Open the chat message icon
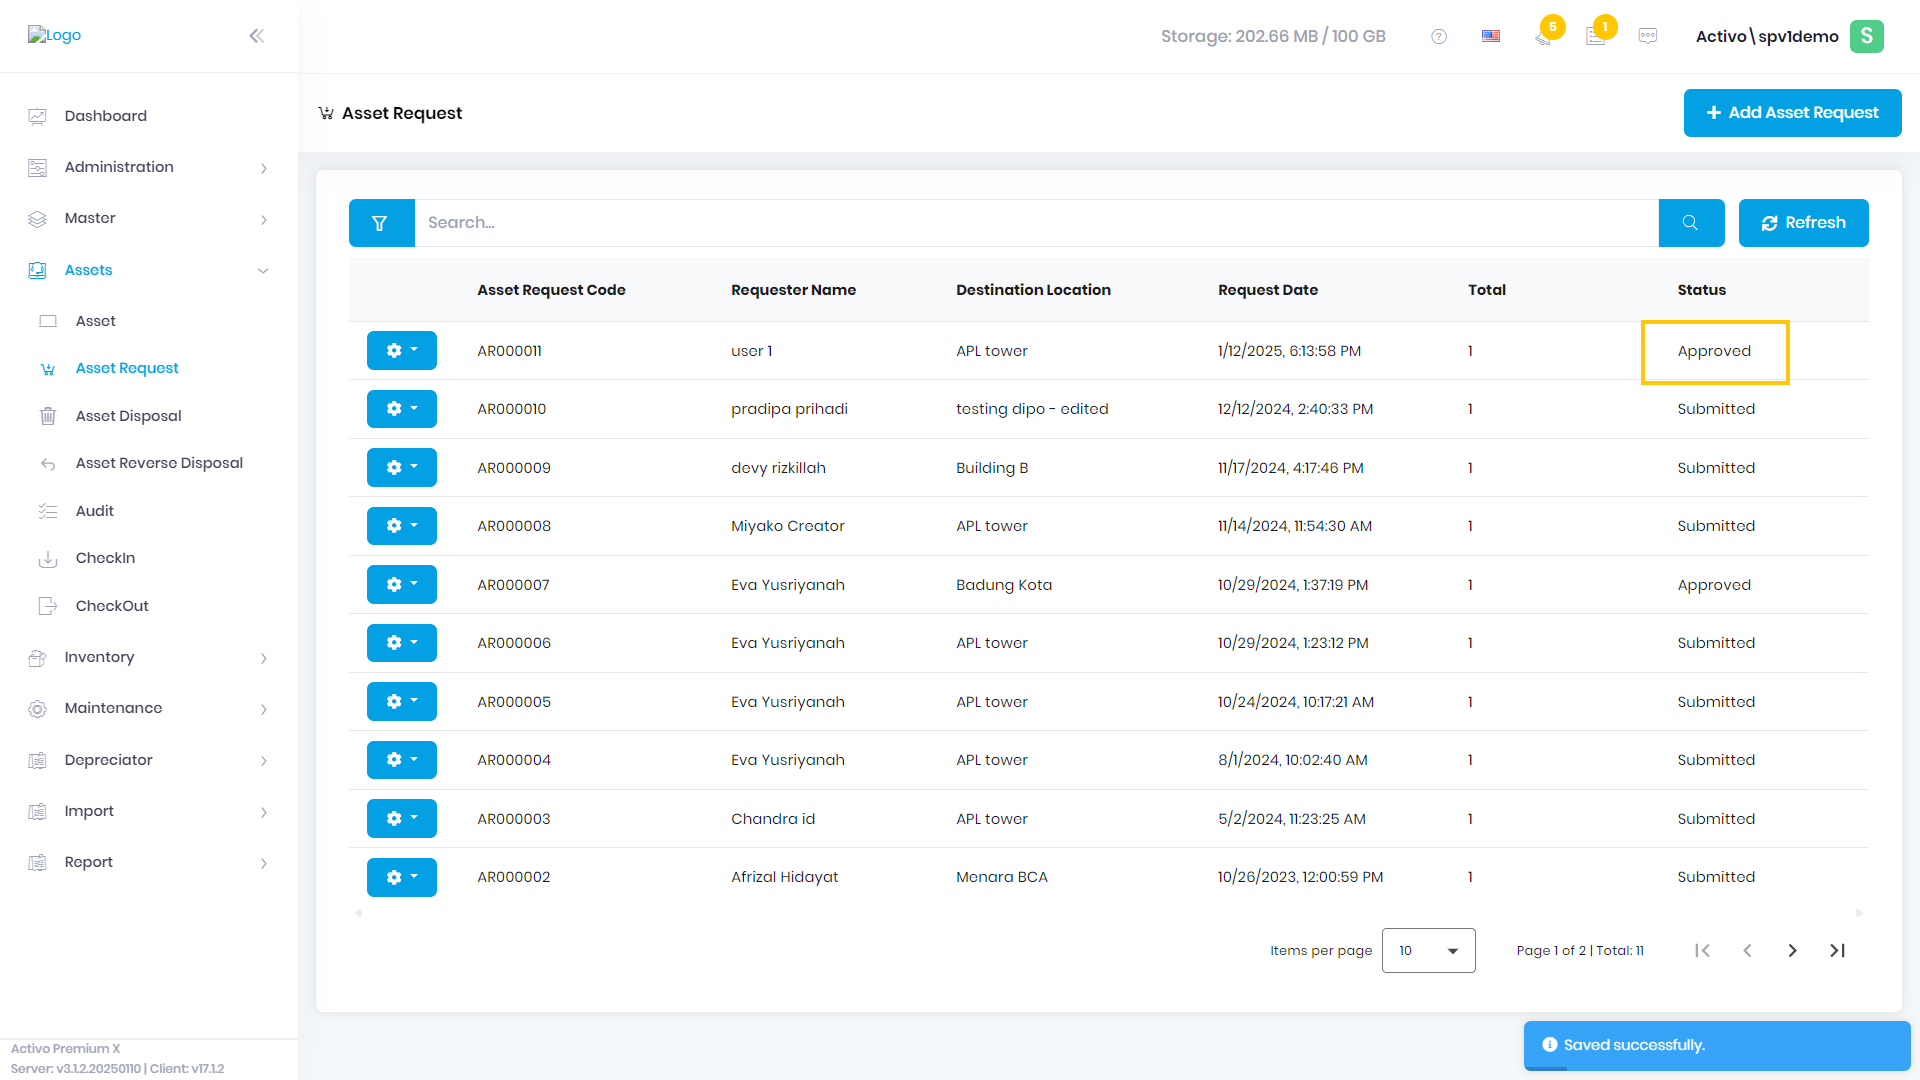 [x=1648, y=37]
